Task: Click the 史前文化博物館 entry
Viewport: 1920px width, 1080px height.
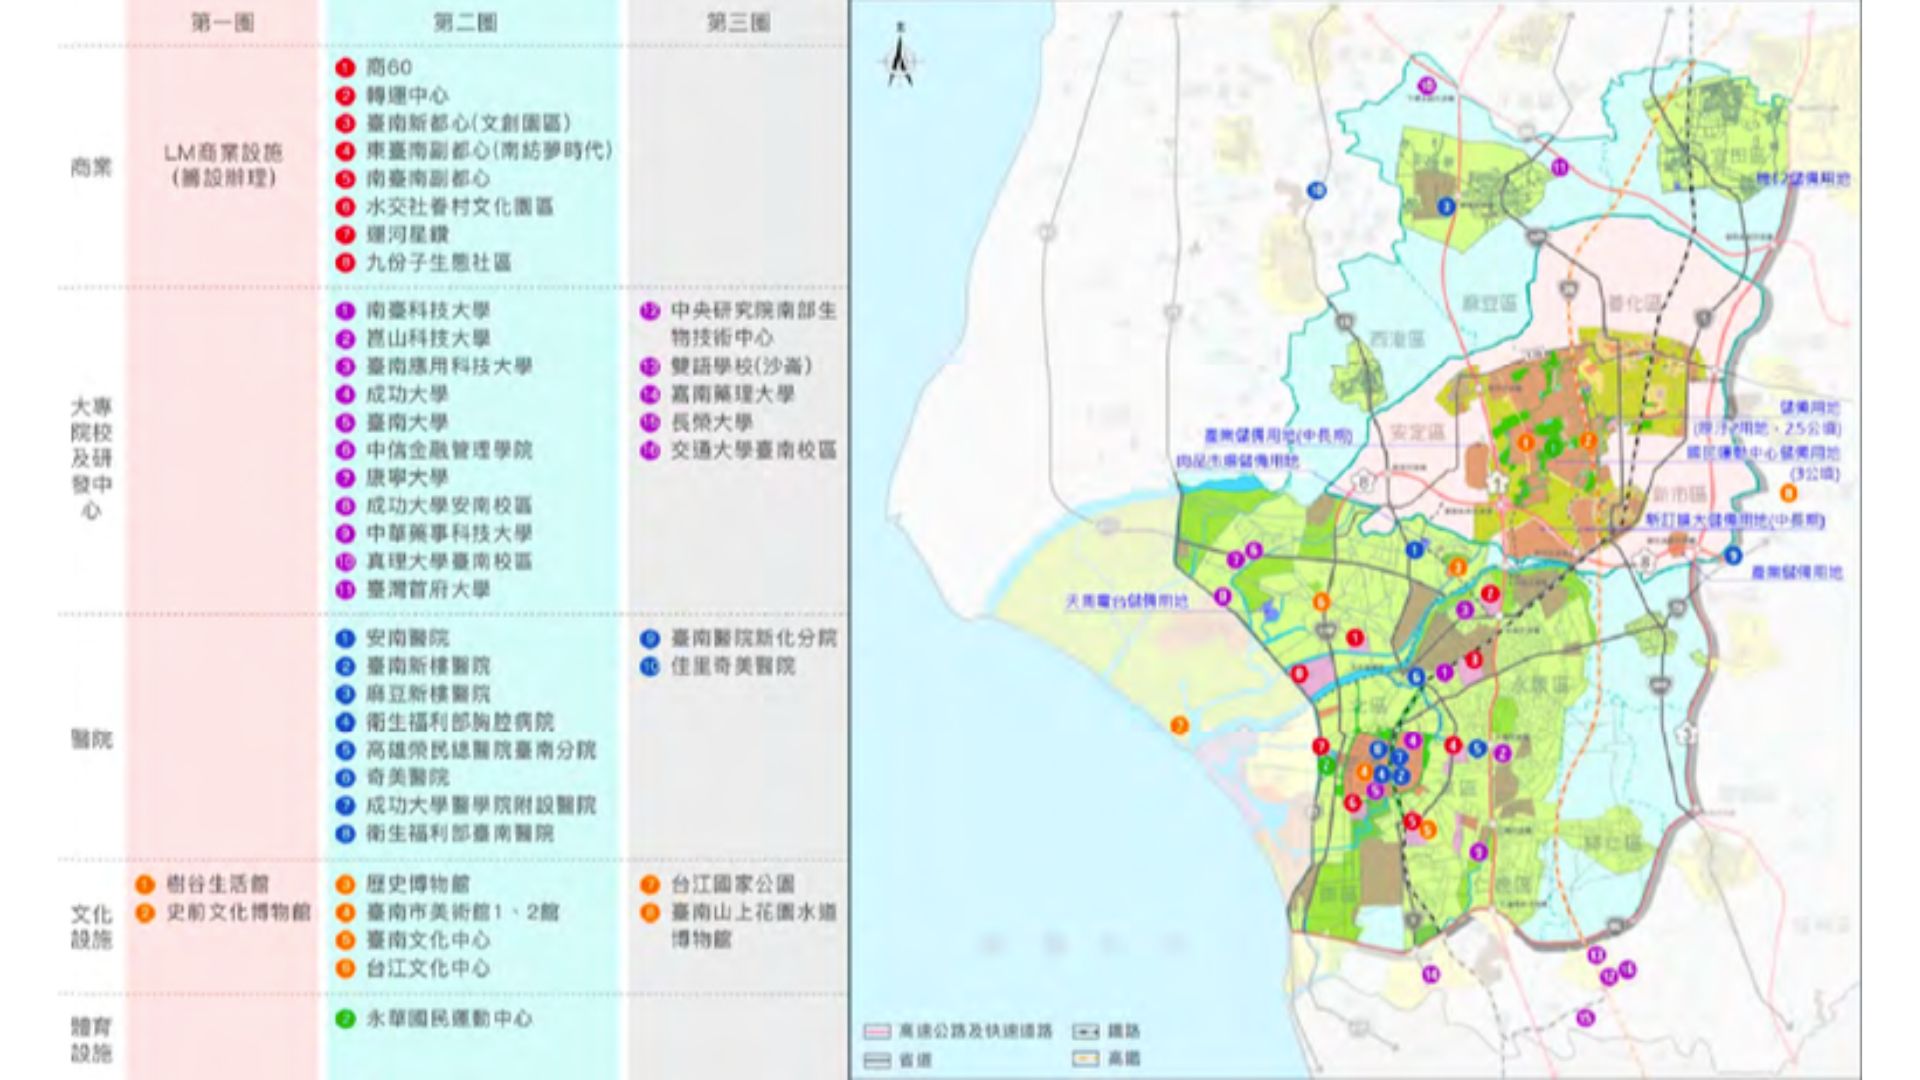Action: tap(238, 912)
